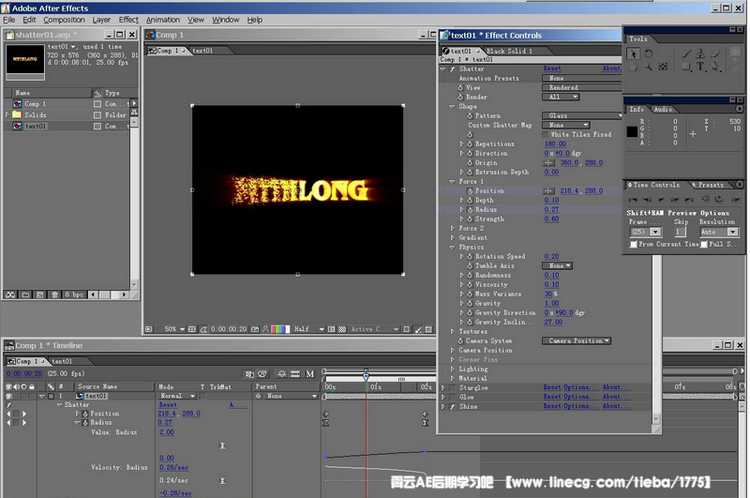Open the Comp viewer resolution Half dropdown

pyautogui.click(x=309, y=329)
